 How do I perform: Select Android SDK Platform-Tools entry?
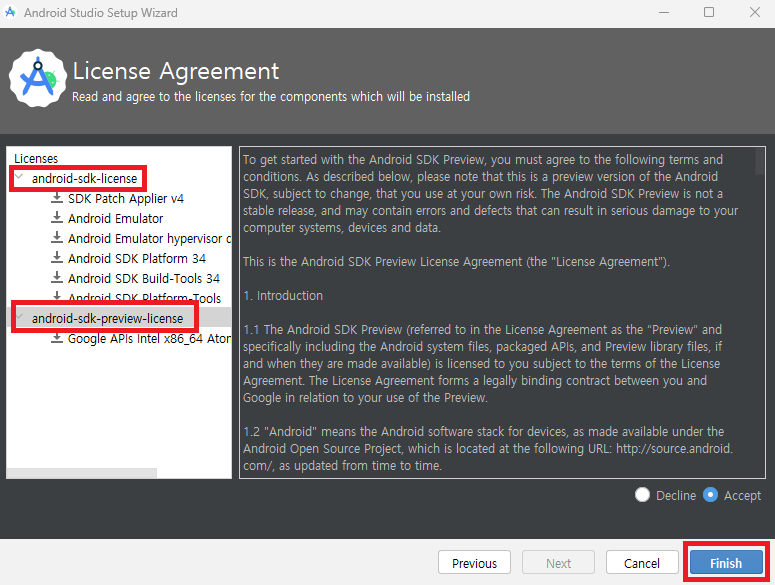[144, 298]
